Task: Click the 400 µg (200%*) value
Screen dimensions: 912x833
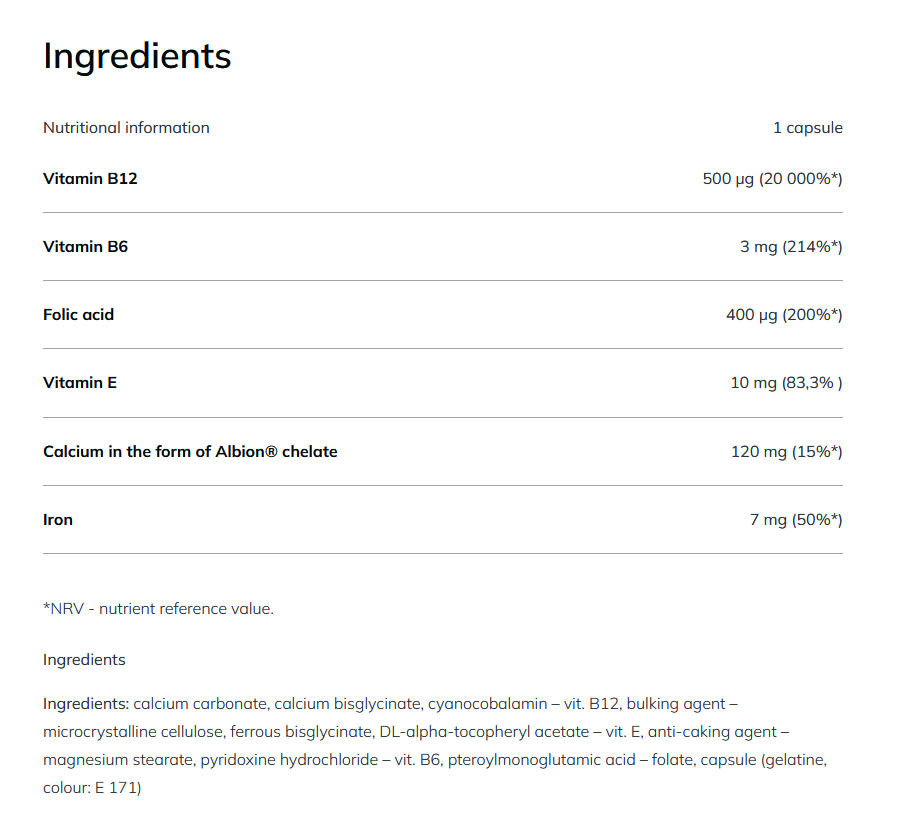Action: click(x=784, y=314)
